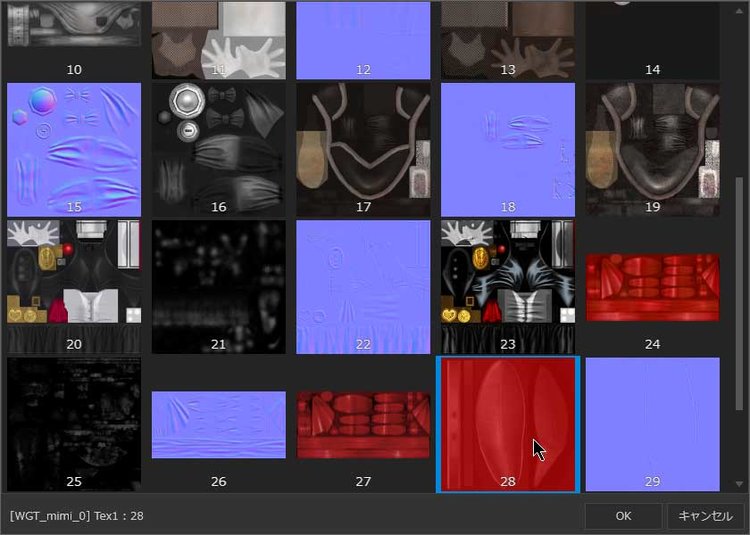Pick the dark blurry texture 21
Screen dimensions: 750x535
(x=219, y=287)
